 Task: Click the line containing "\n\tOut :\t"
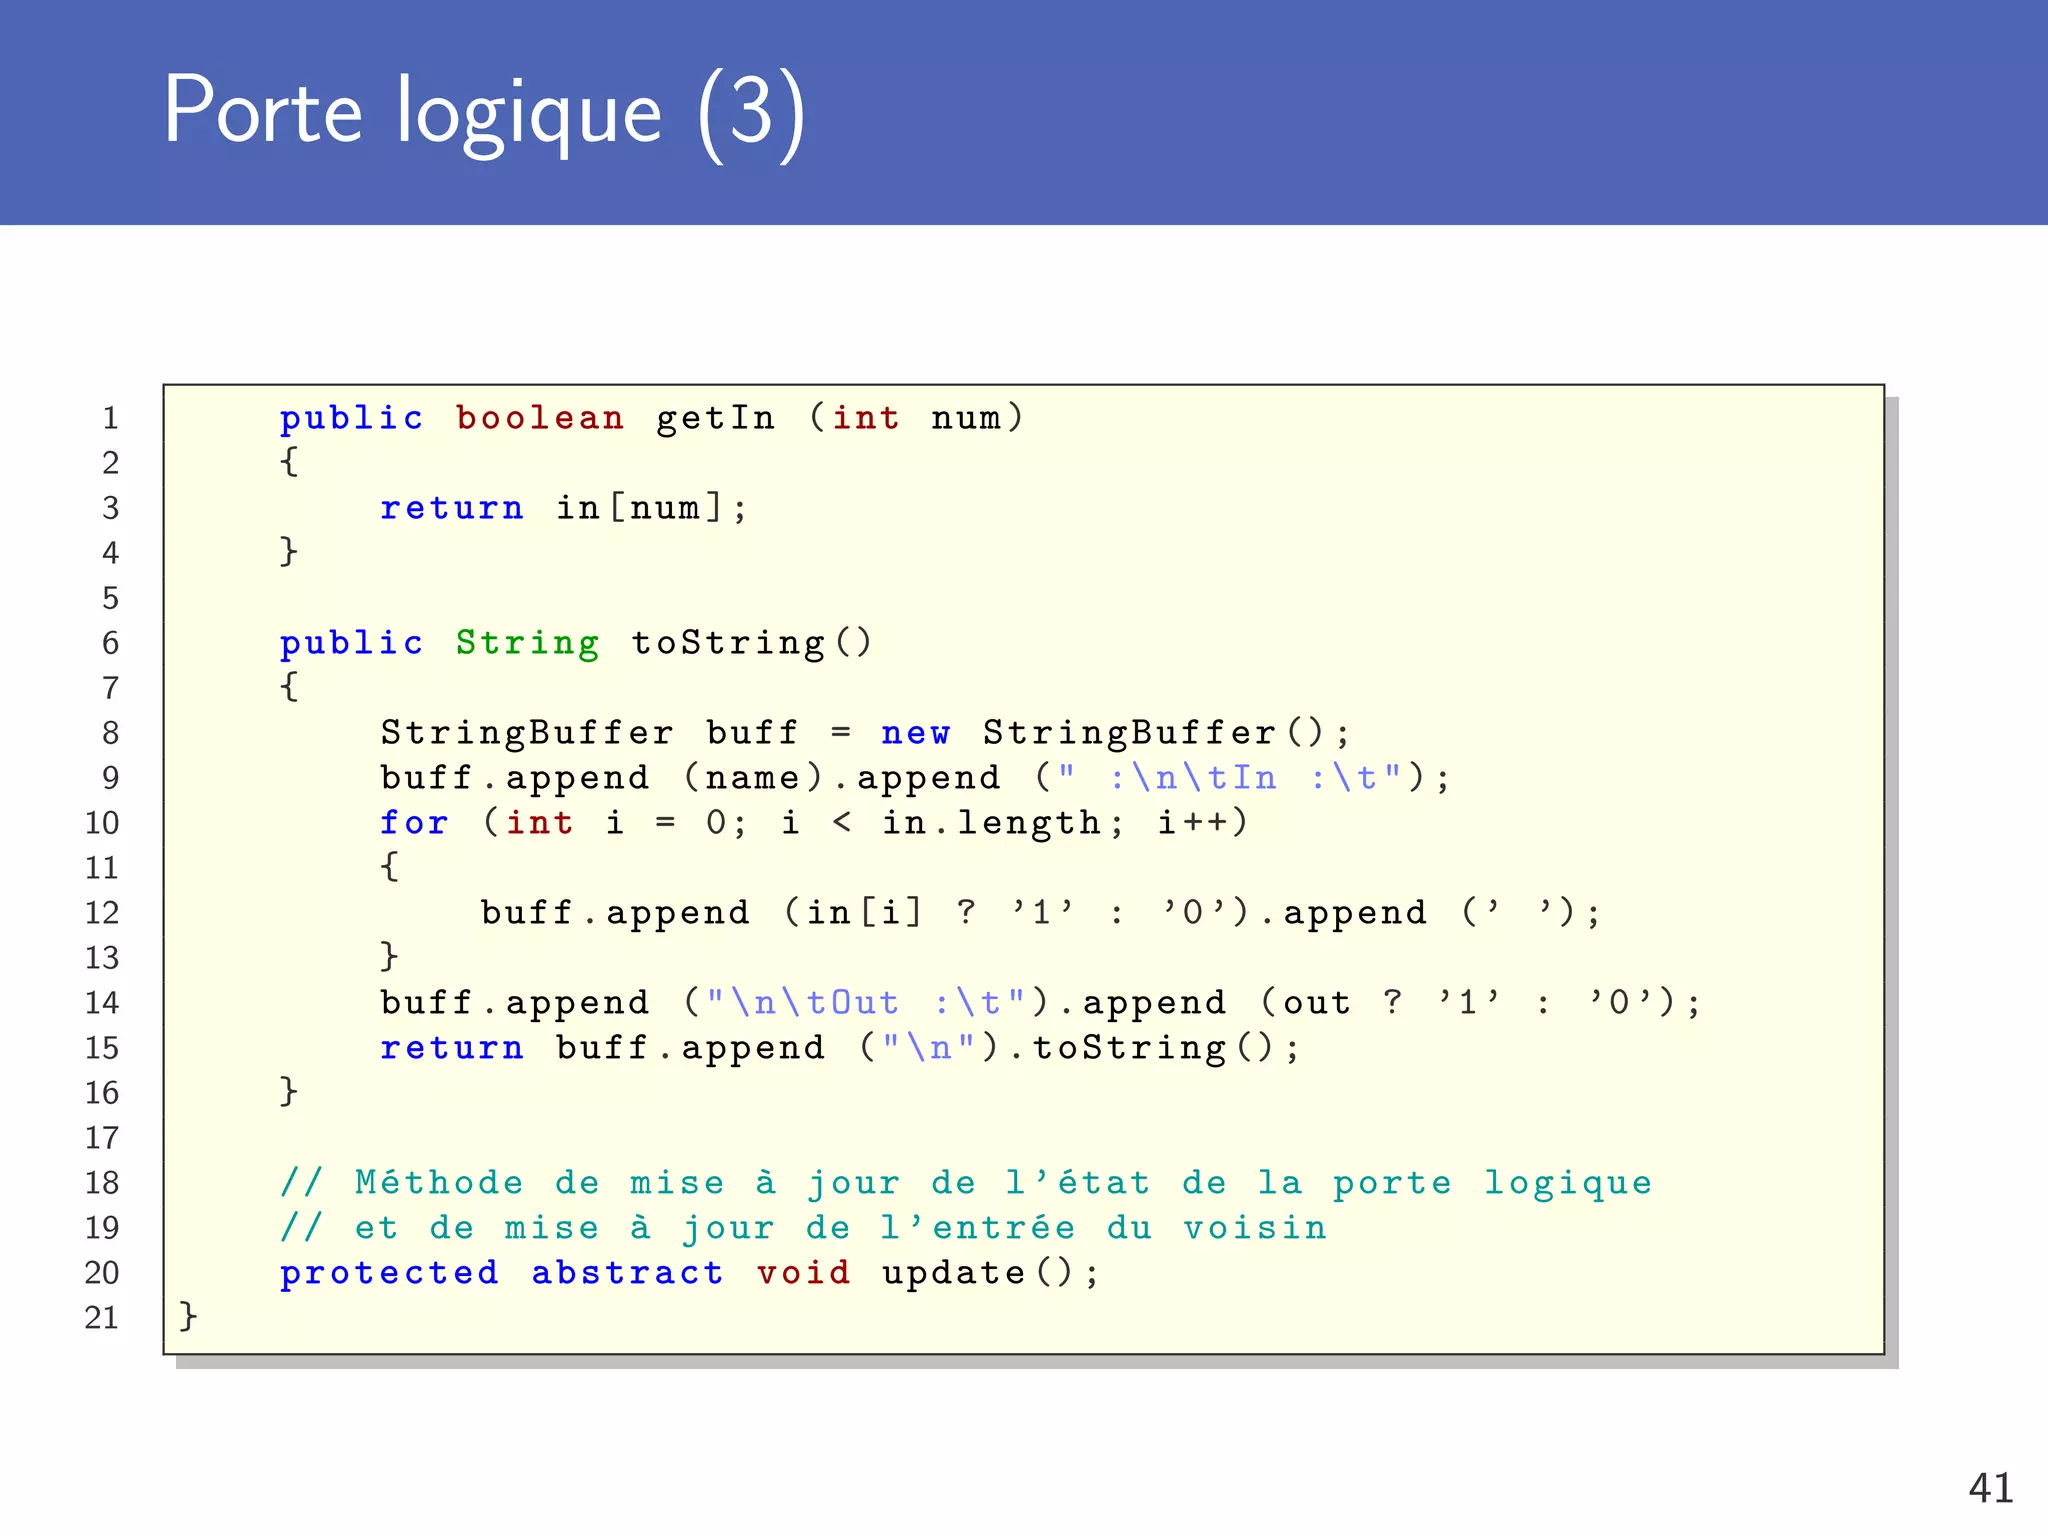pos(1041,1003)
